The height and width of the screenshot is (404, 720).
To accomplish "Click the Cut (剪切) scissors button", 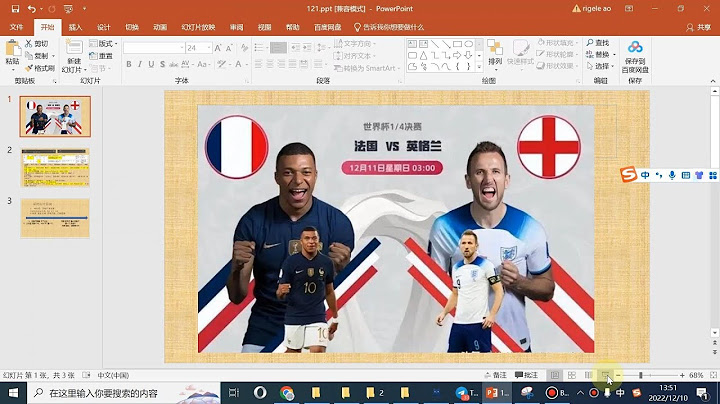I will pyautogui.click(x=37, y=44).
